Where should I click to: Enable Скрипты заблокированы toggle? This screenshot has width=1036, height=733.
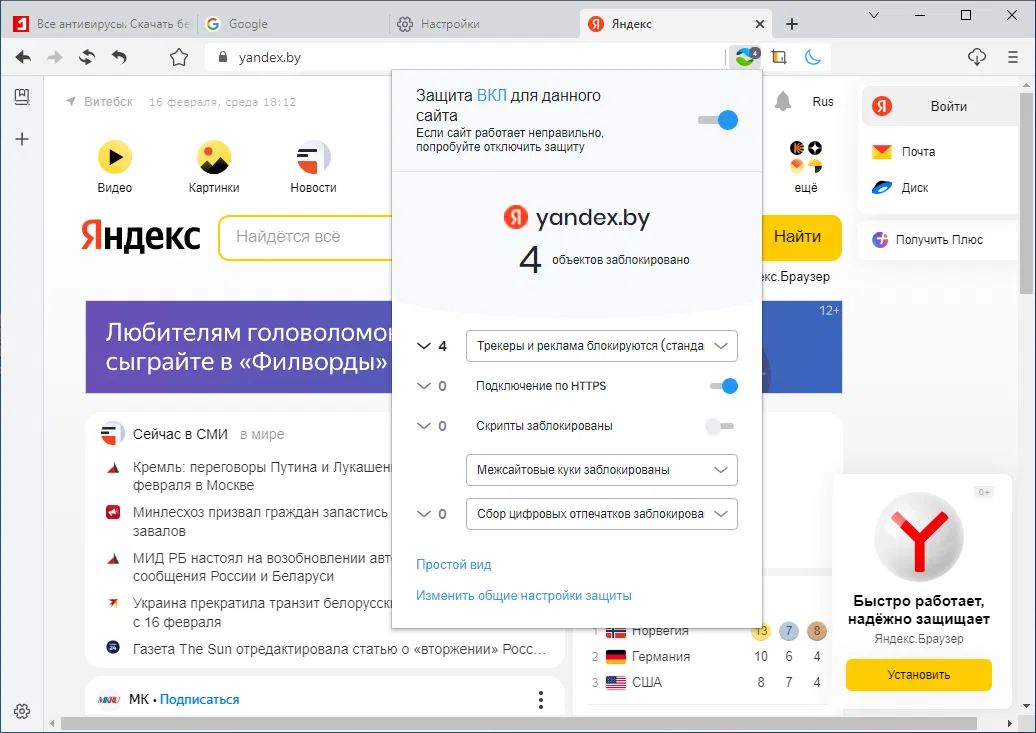click(x=720, y=426)
